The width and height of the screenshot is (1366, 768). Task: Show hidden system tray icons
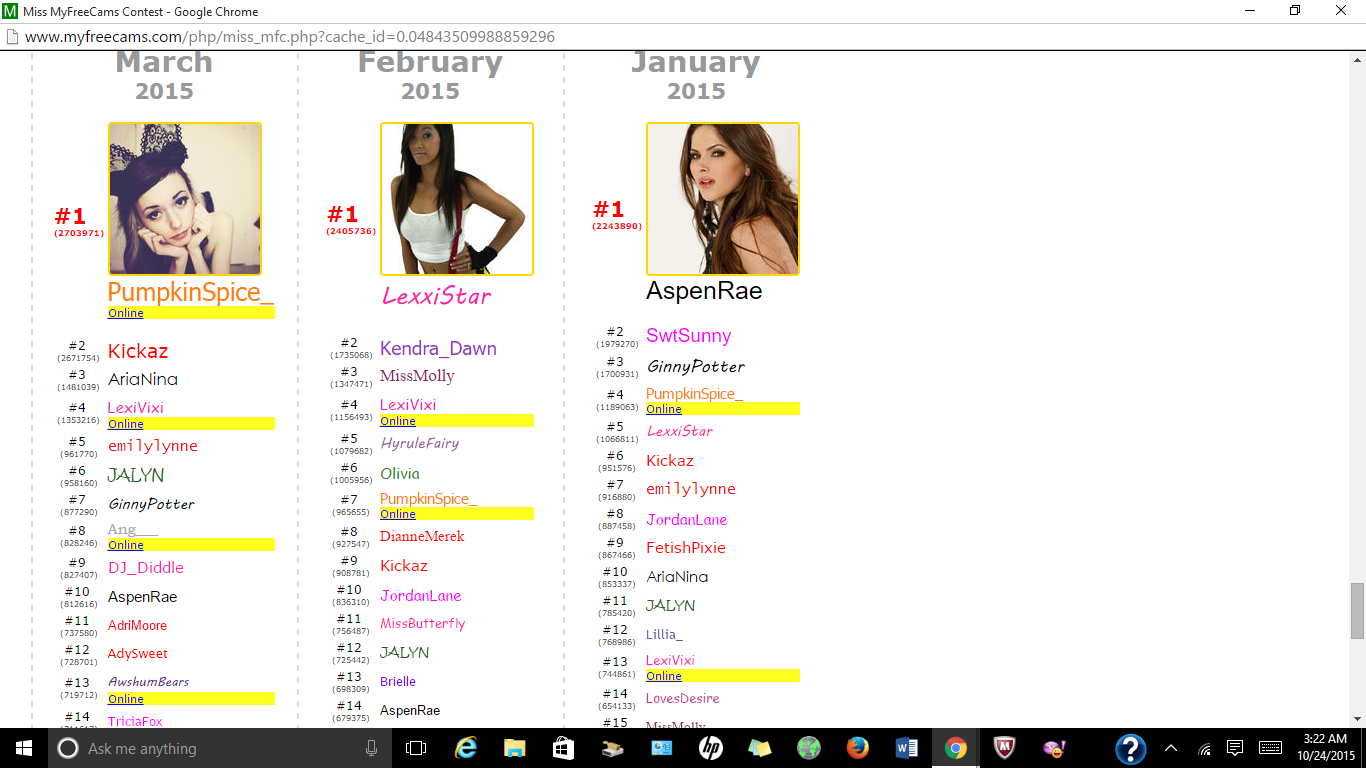[1172, 748]
